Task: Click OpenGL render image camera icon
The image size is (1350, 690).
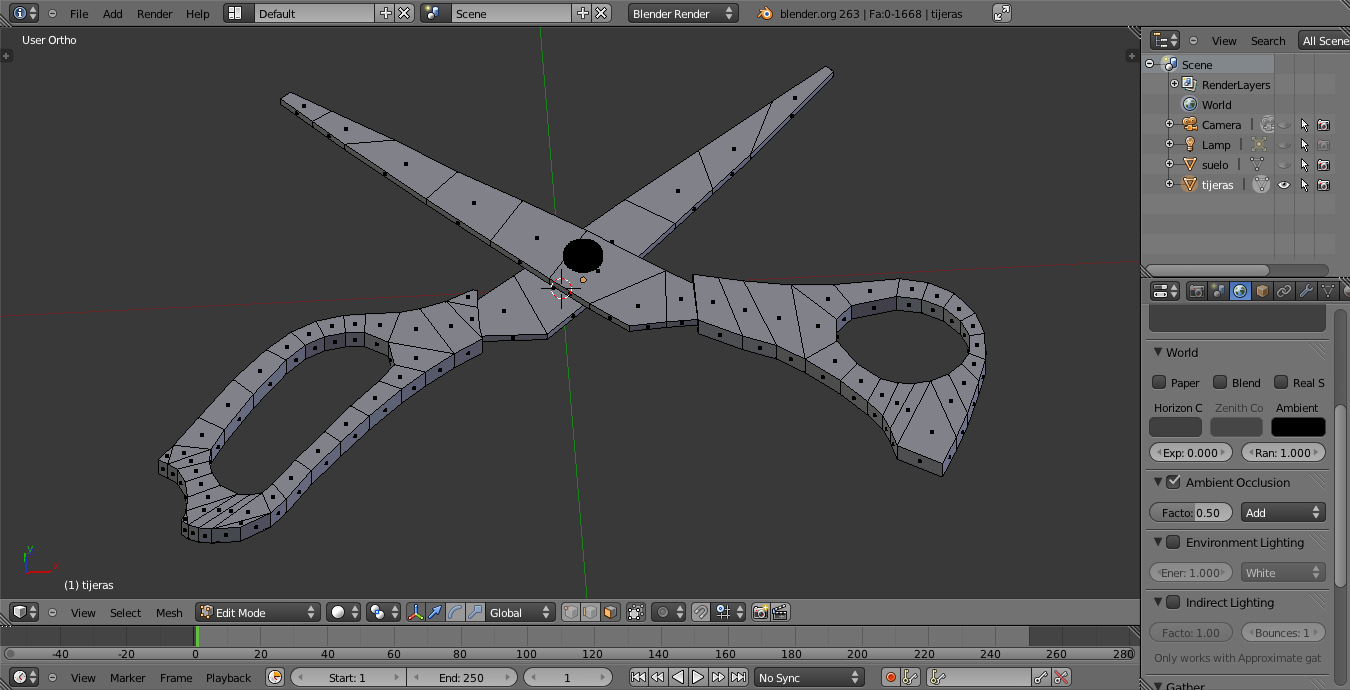Action: [x=760, y=612]
